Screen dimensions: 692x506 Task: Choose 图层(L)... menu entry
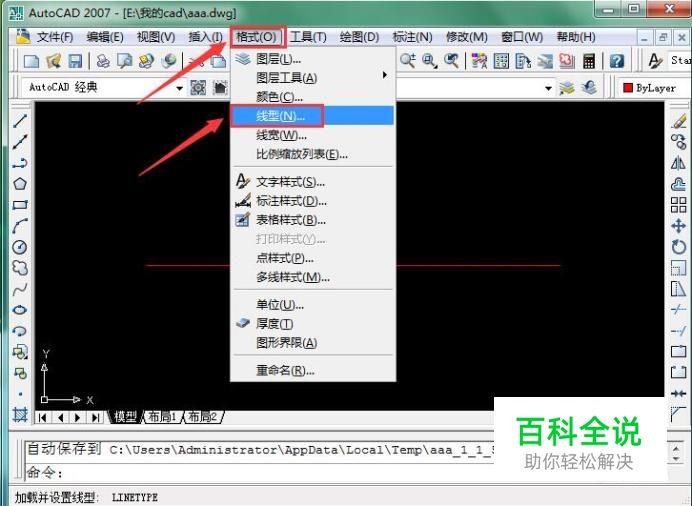312,59
